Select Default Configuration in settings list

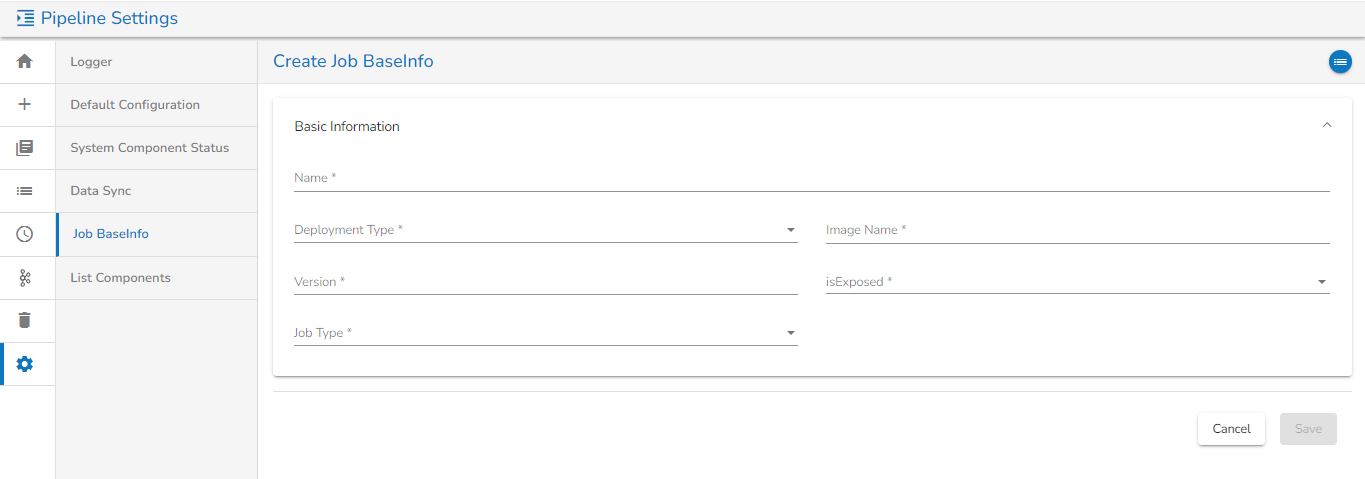click(135, 105)
